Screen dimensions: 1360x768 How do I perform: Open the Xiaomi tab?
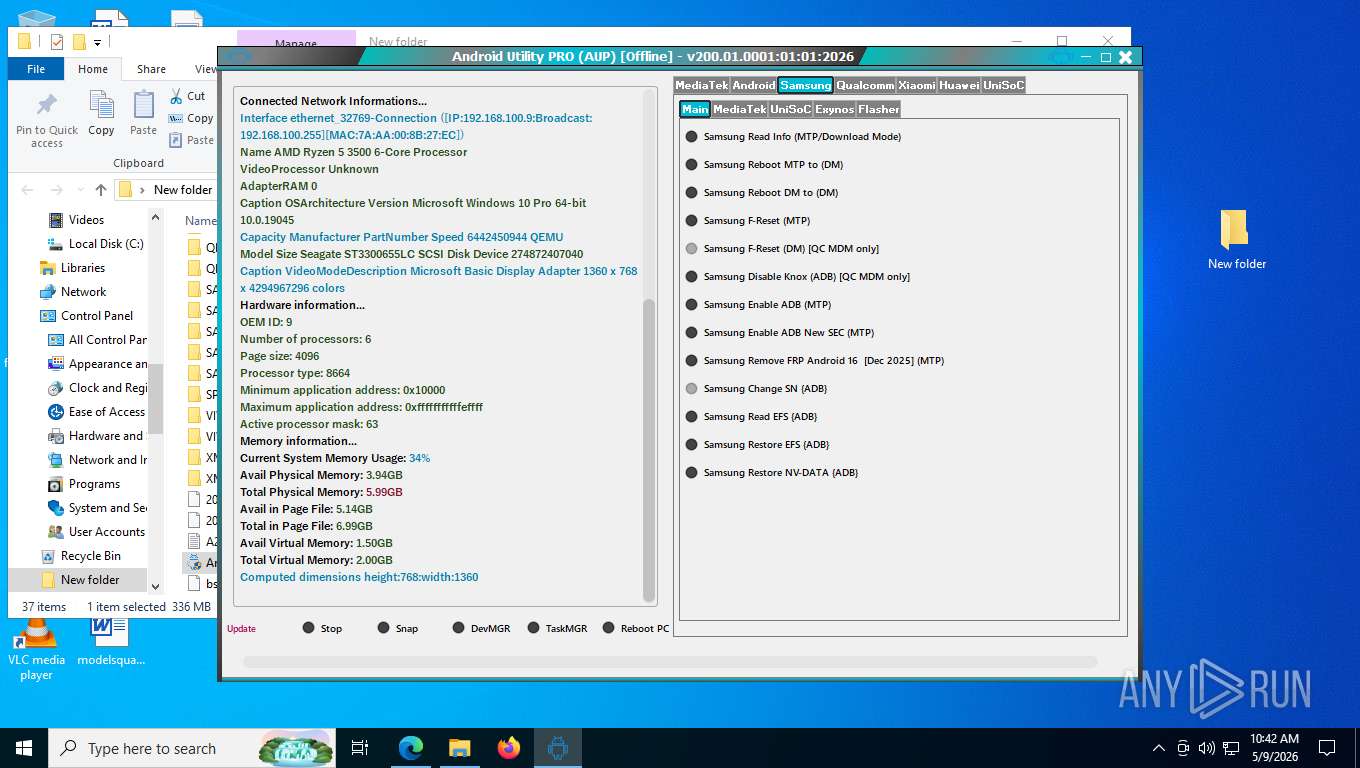(x=916, y=85)
